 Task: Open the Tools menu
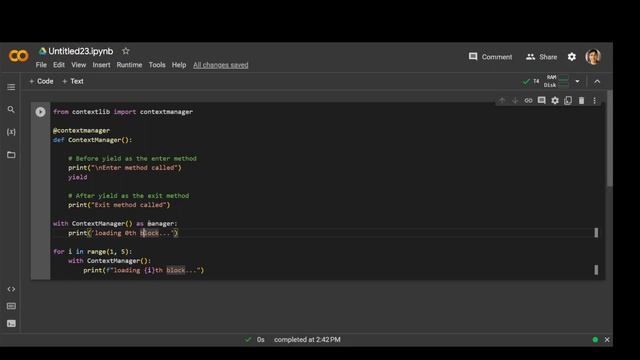tap(157, 65)
